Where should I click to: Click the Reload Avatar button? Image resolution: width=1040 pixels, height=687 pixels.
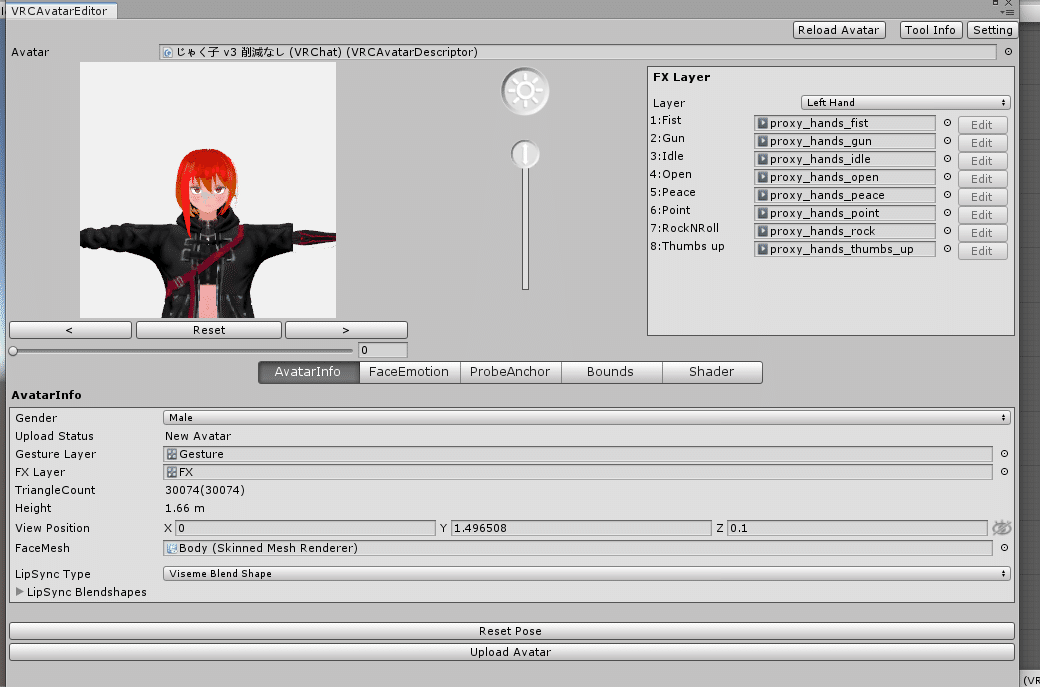pos(839,30)
